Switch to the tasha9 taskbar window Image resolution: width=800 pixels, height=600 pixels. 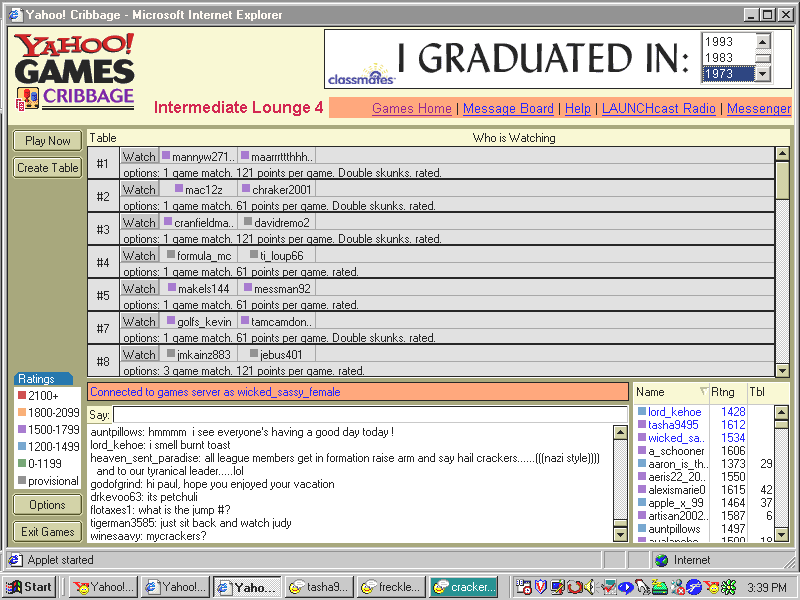coord(319,587)
